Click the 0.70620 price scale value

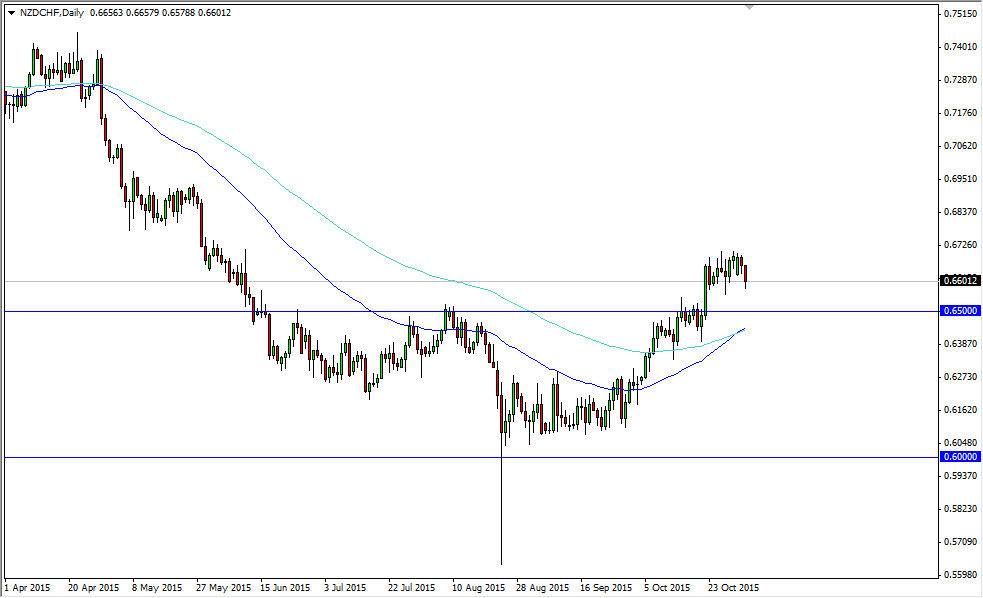(960, 145)
